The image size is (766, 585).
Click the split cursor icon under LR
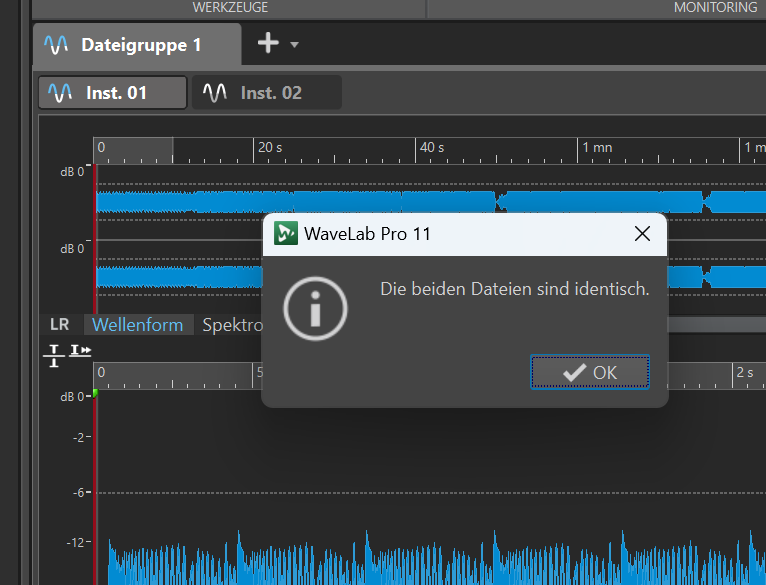click(54, 353)
